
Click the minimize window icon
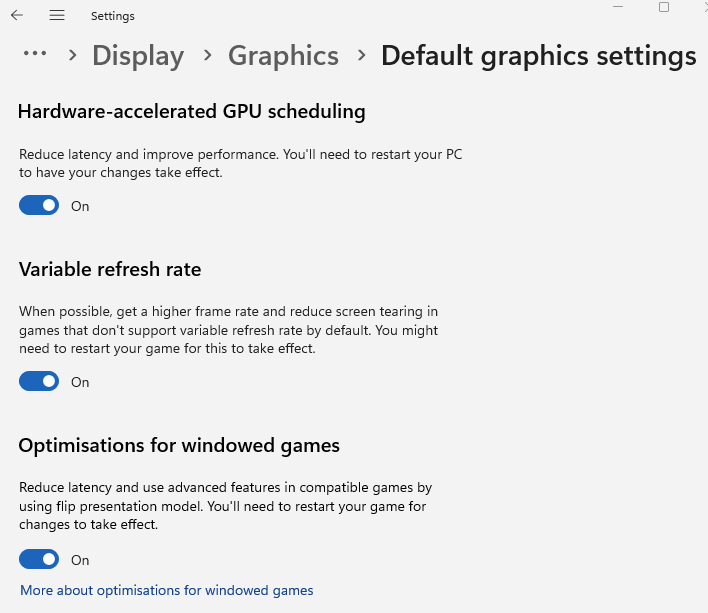618,7
